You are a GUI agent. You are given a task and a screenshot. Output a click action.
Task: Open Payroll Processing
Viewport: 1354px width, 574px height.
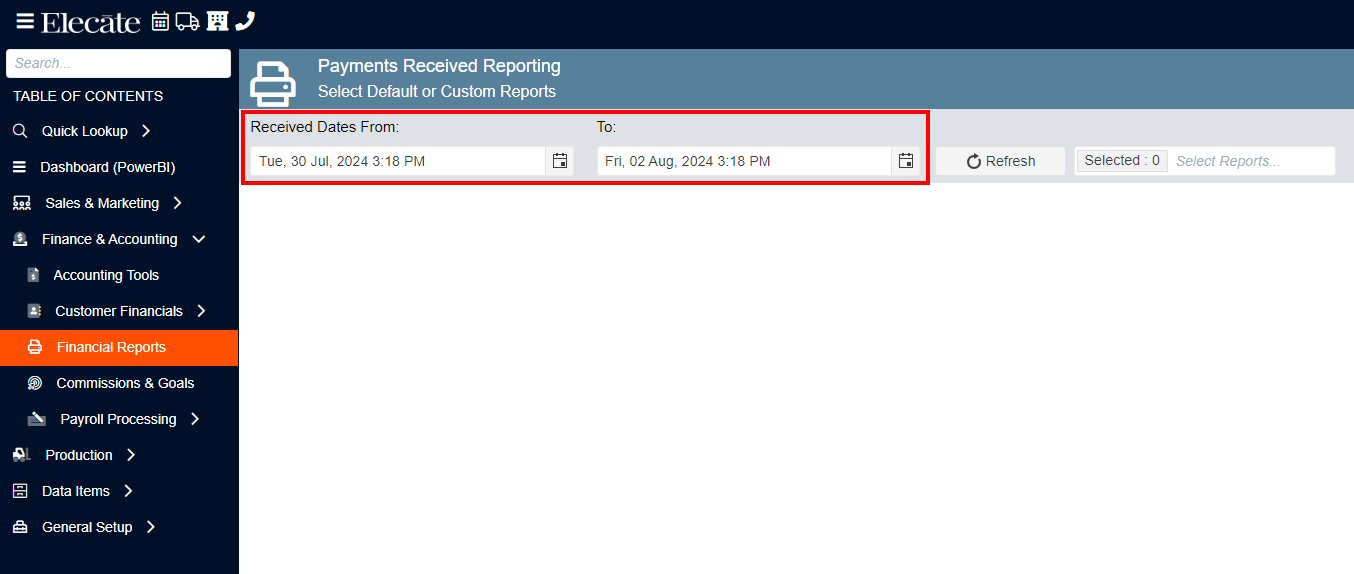click(118, 419)
